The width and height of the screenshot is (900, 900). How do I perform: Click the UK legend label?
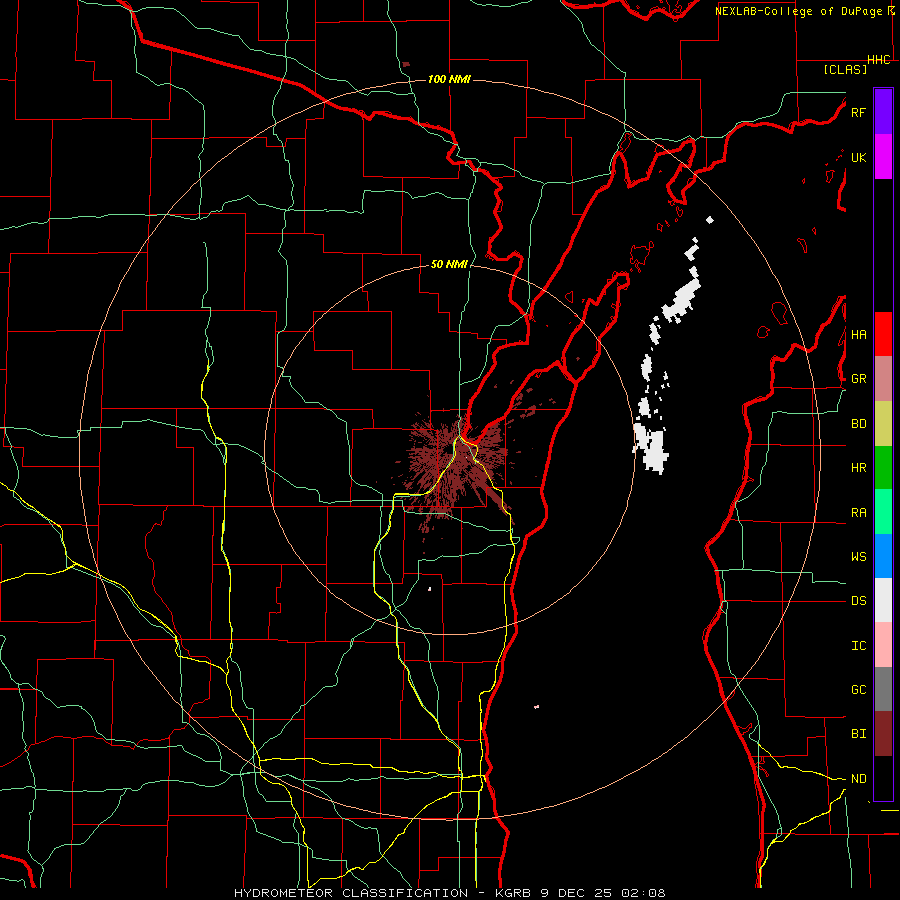click(858, 157)
